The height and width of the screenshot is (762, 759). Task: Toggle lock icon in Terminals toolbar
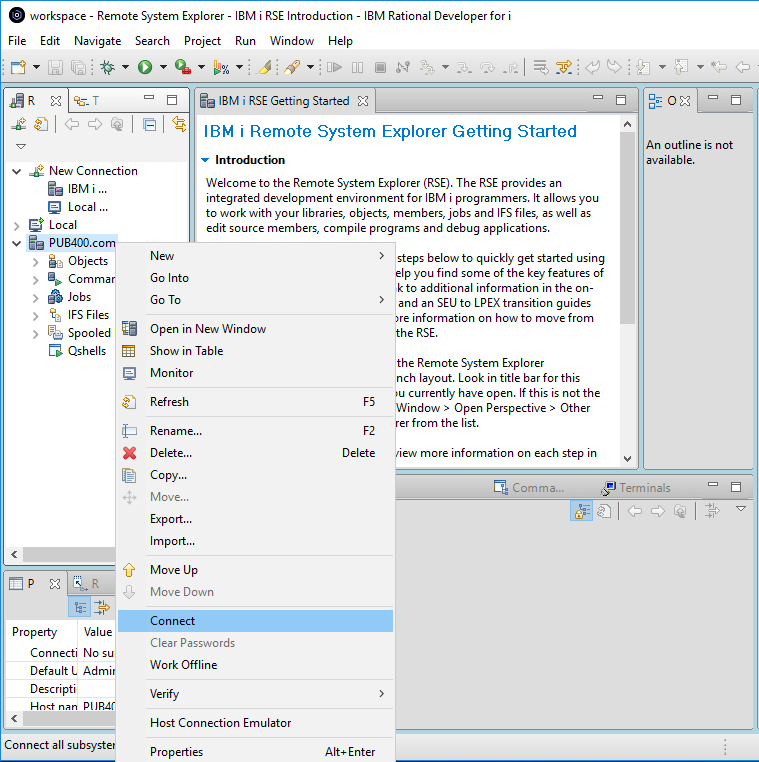pos(581,511)
